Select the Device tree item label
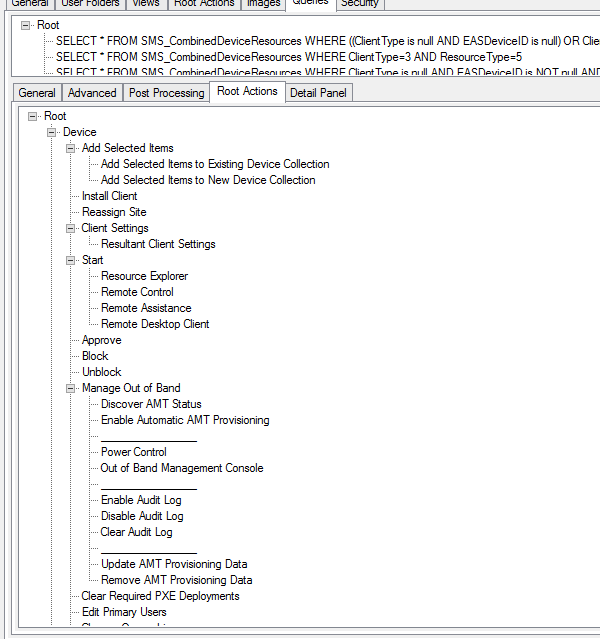Viewport: 600px width, 639px height. 79,132
